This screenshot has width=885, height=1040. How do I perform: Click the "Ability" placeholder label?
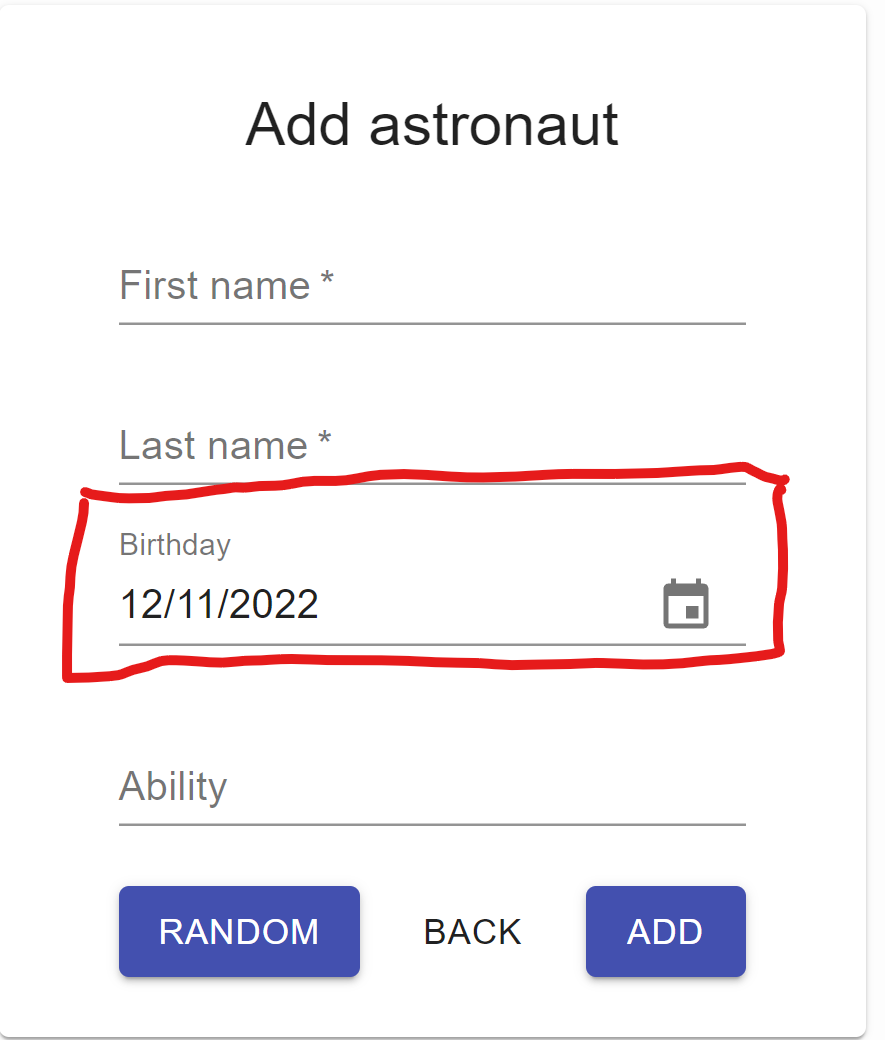coord(173,787)
